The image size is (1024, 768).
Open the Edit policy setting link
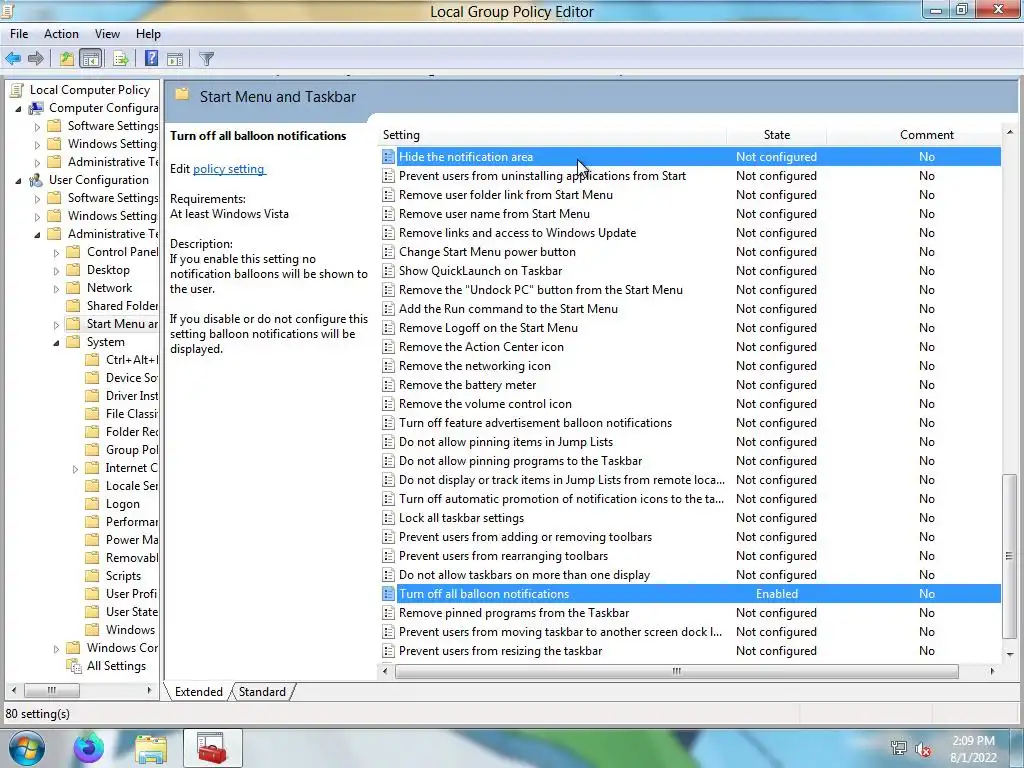point(229,168)
